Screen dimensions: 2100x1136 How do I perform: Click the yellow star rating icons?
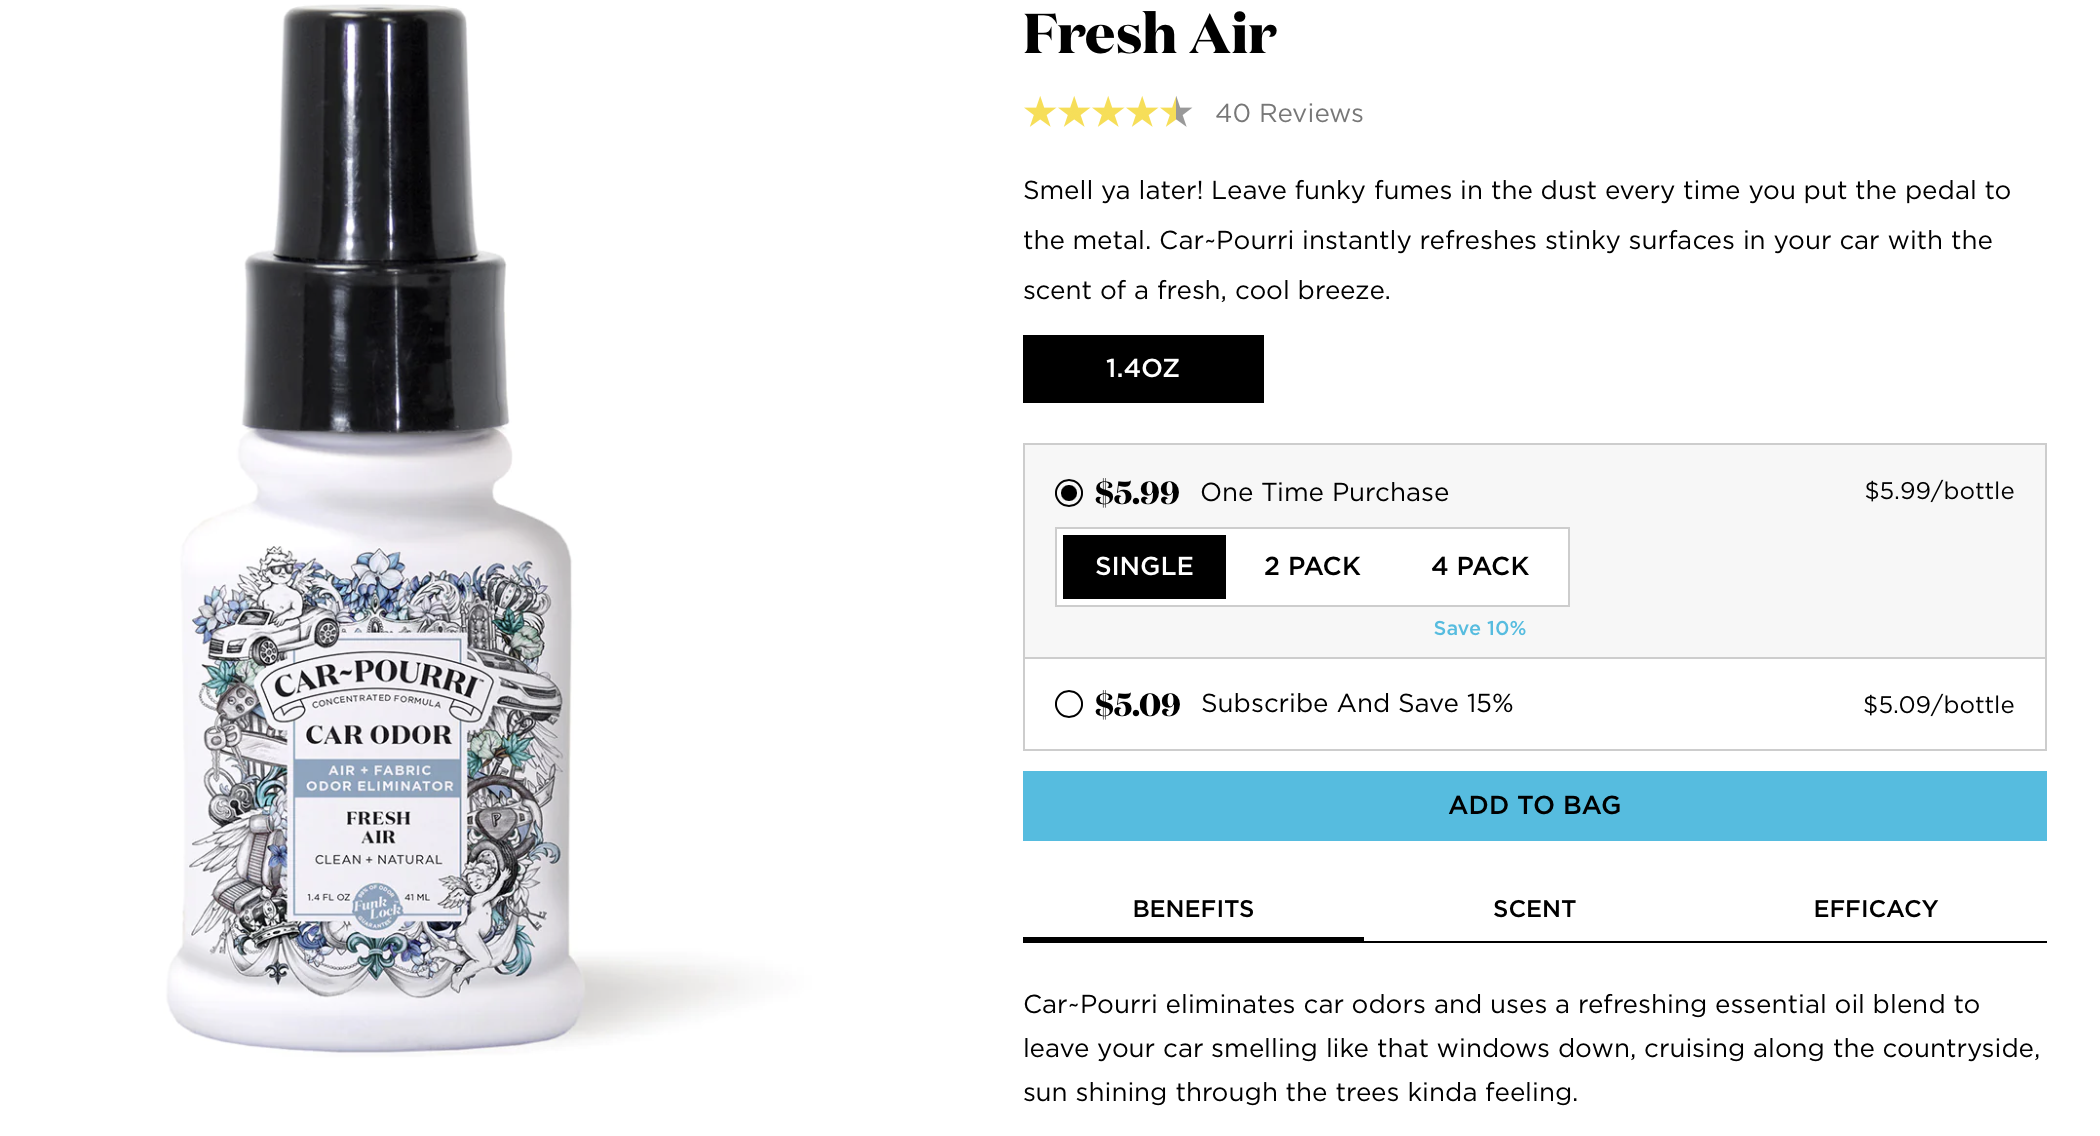point(1107,113)
